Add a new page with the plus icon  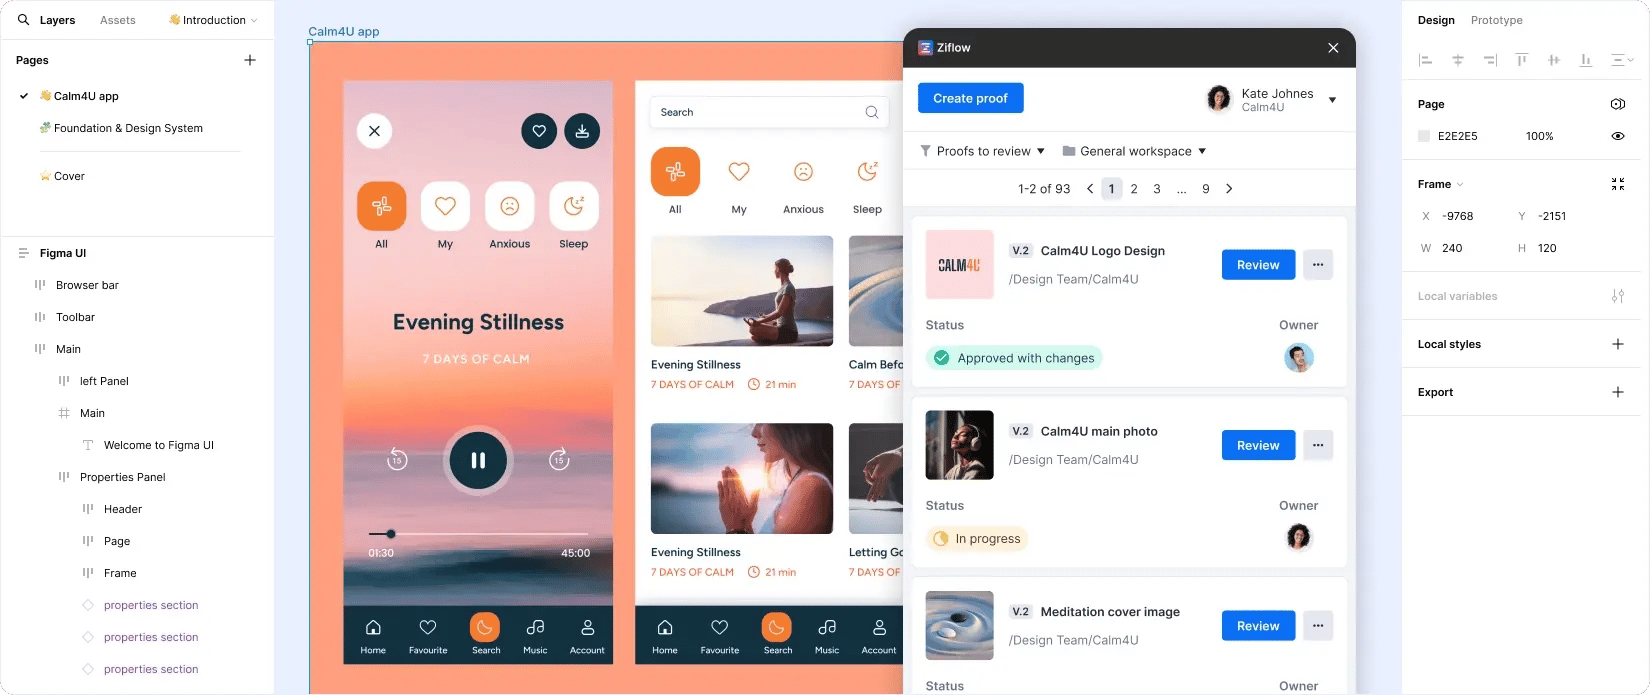click(250, 60)
